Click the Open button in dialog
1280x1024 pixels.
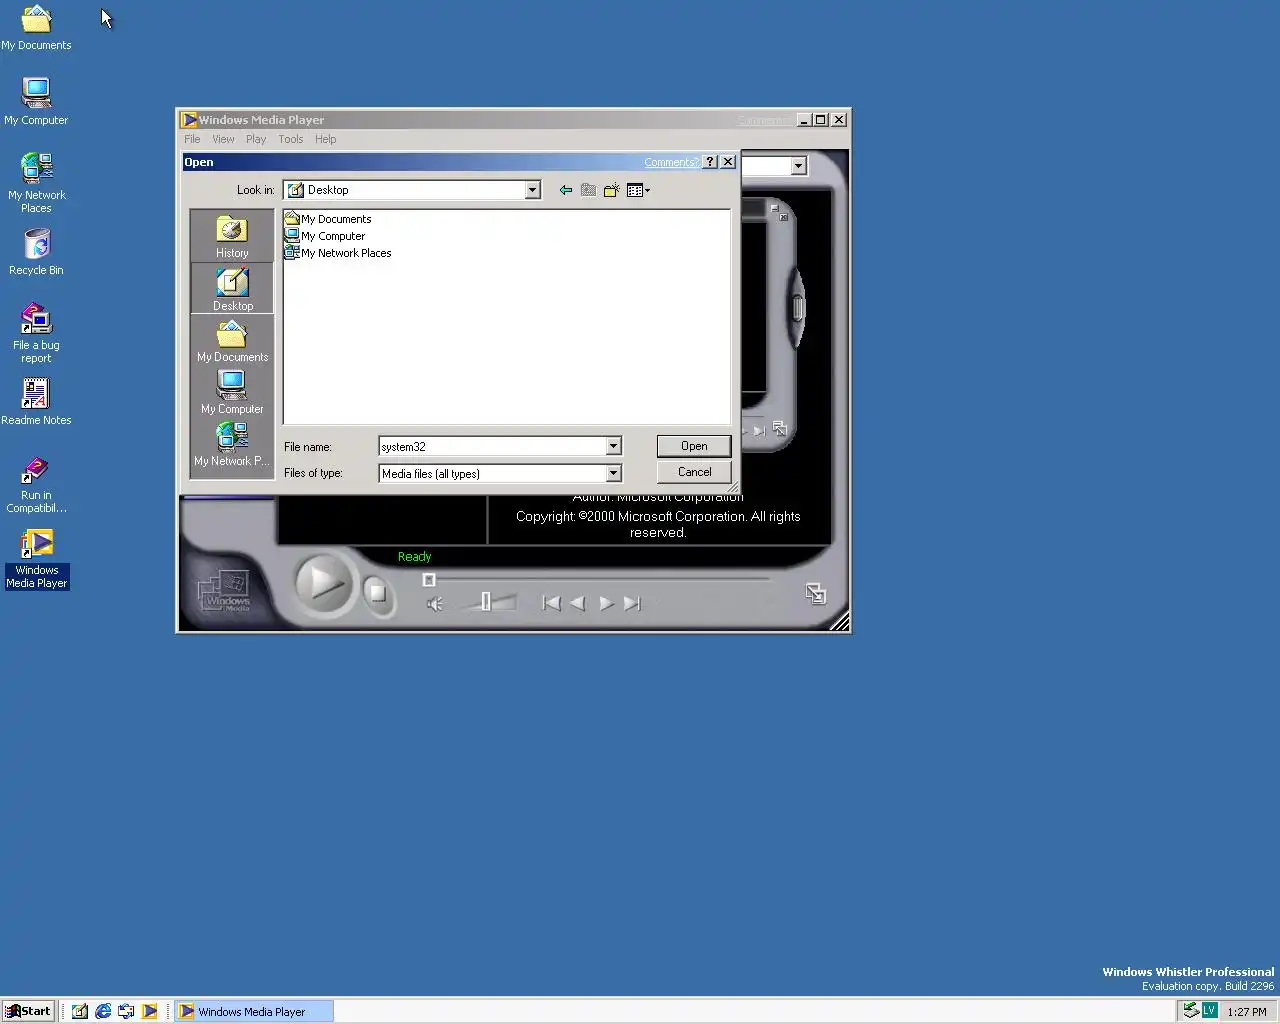[x=694, y=446]
